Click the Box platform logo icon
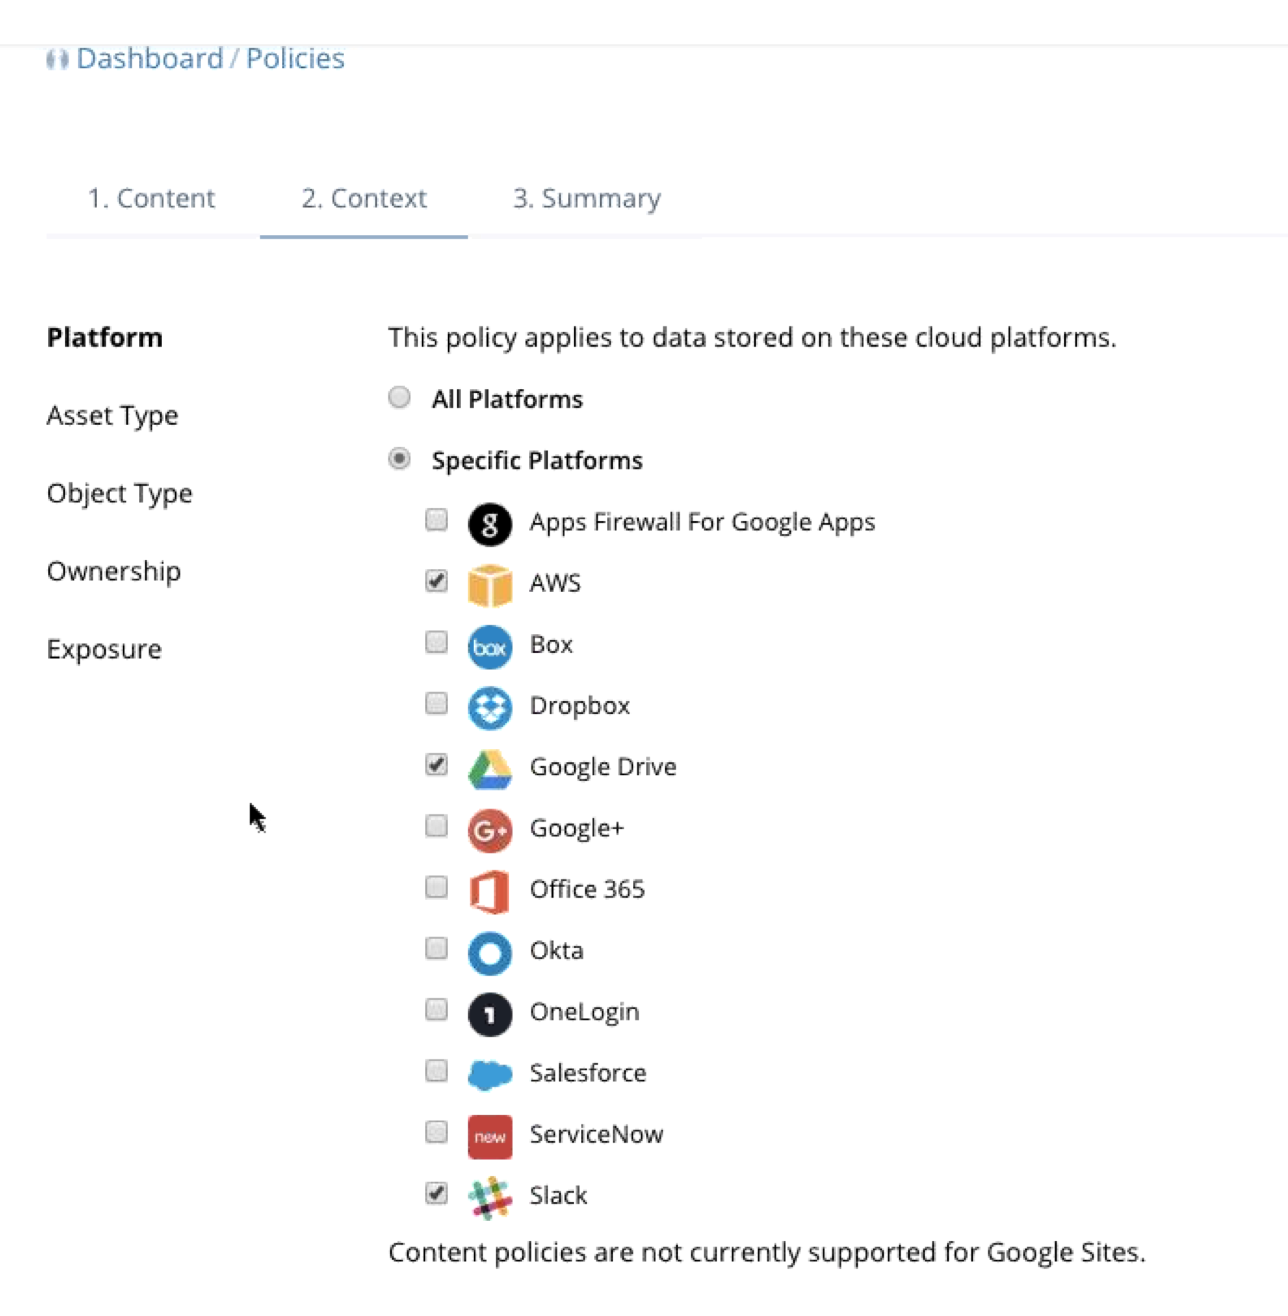Screen dimensions: 1288x1316 click(490, 647)
